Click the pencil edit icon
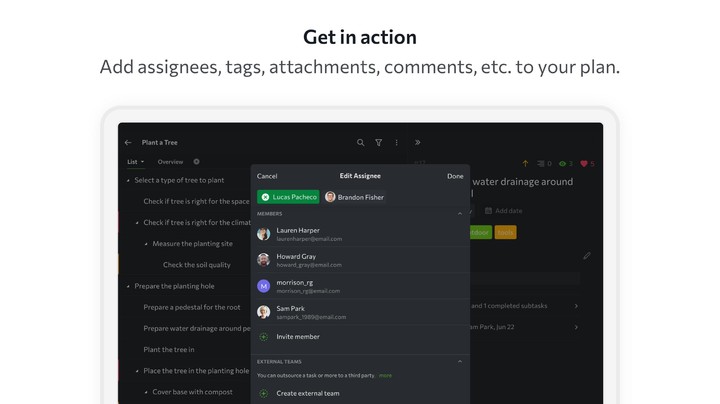 (x=587, y=256)
